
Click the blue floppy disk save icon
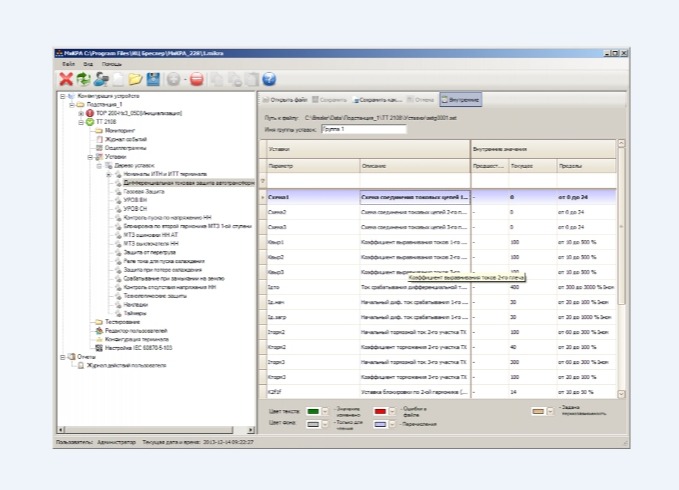(153, 79)
